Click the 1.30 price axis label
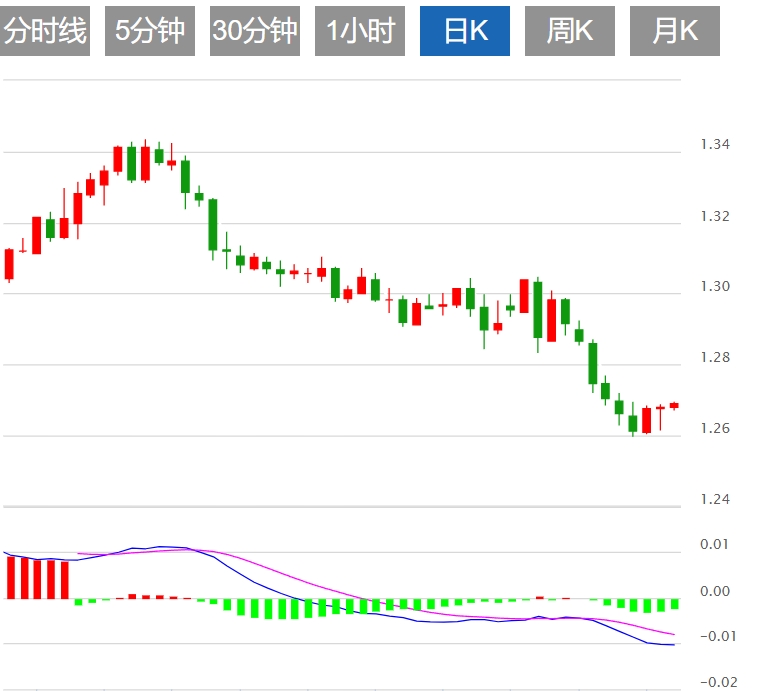 [715, 286]
